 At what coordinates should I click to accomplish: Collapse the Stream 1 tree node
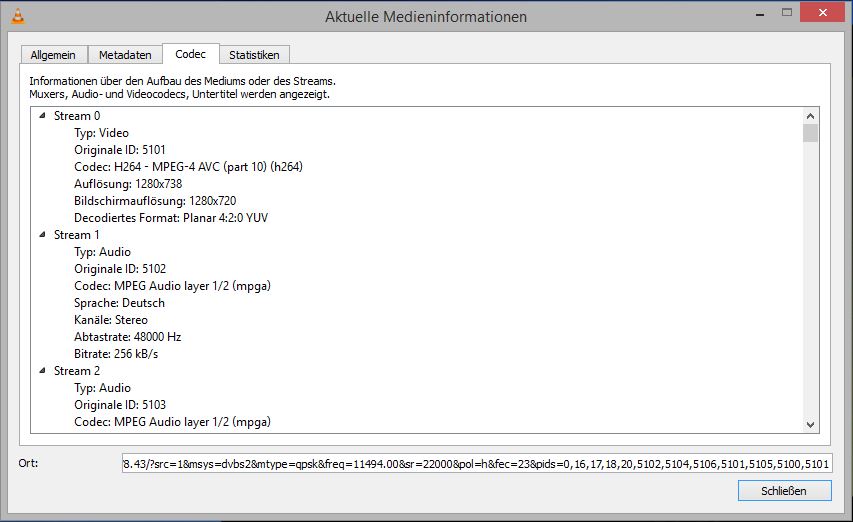click(x=42, y=235)
